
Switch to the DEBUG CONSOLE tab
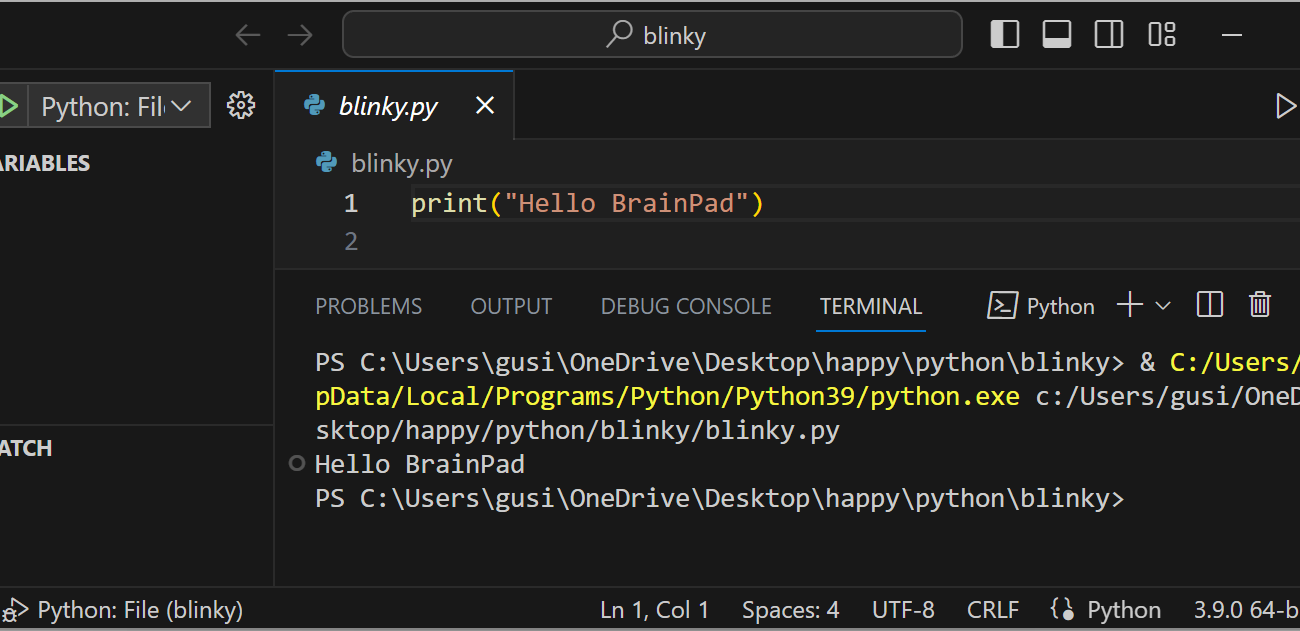[x=686, y=306]
